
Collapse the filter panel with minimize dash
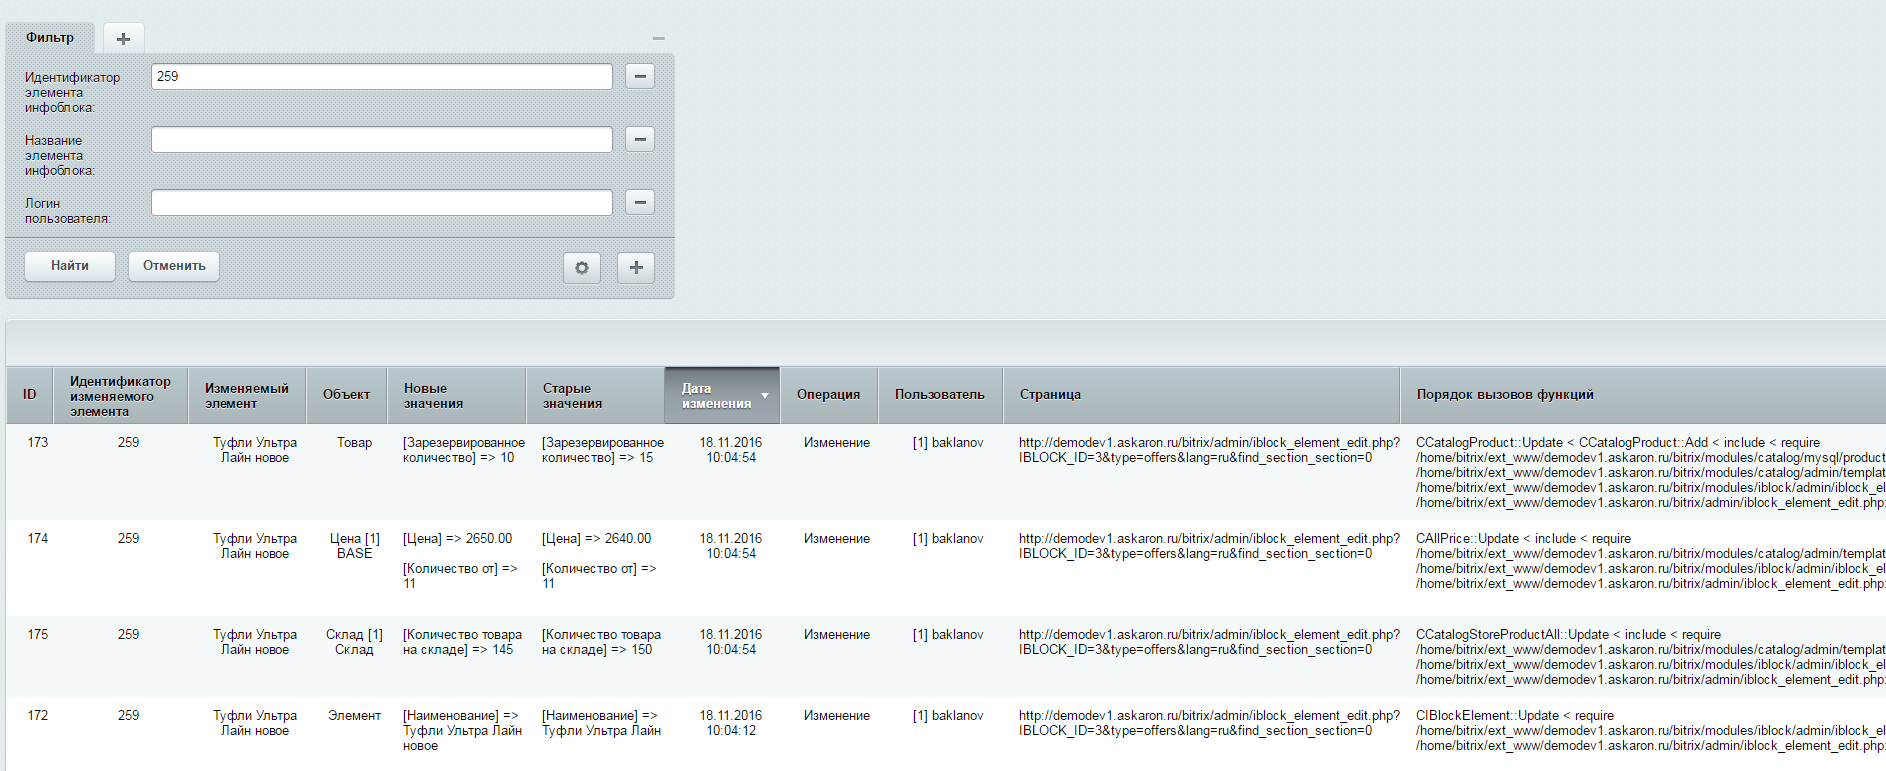click(x=658, y=39)
